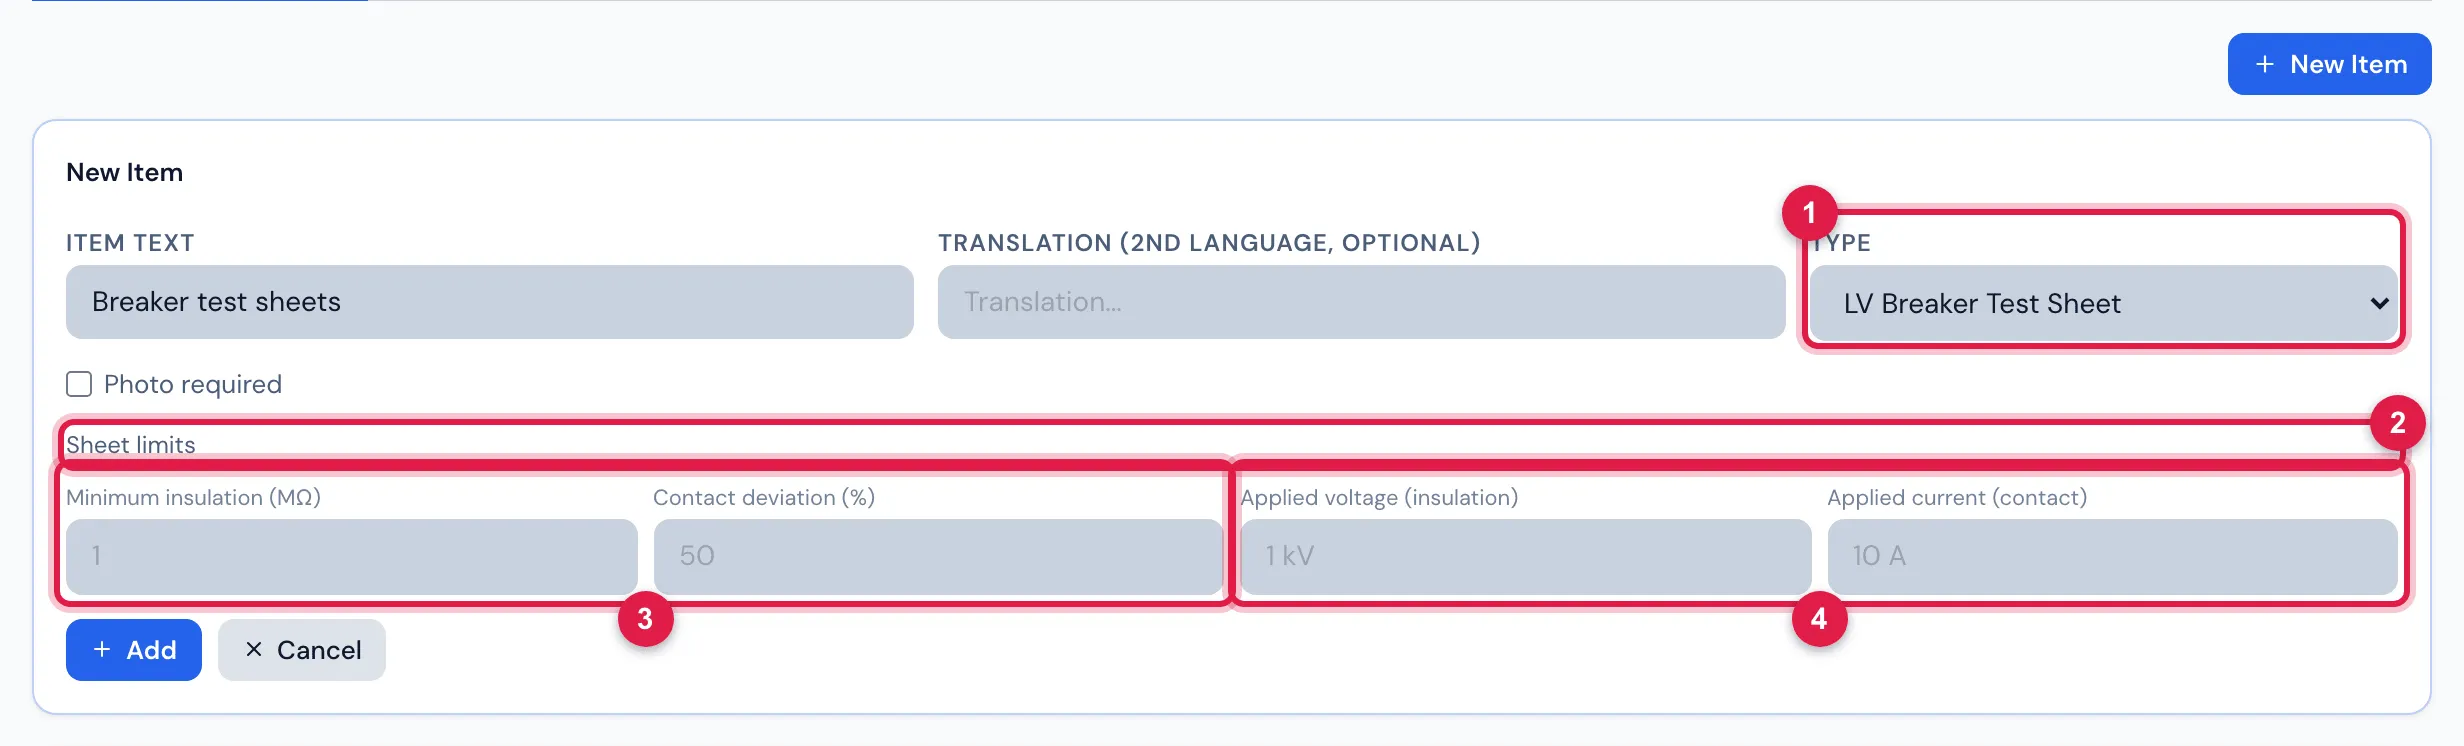Click the chevron arrow of the Type selector
2464x746 pixels.
pyautogui.click(x=2379, y=303)
